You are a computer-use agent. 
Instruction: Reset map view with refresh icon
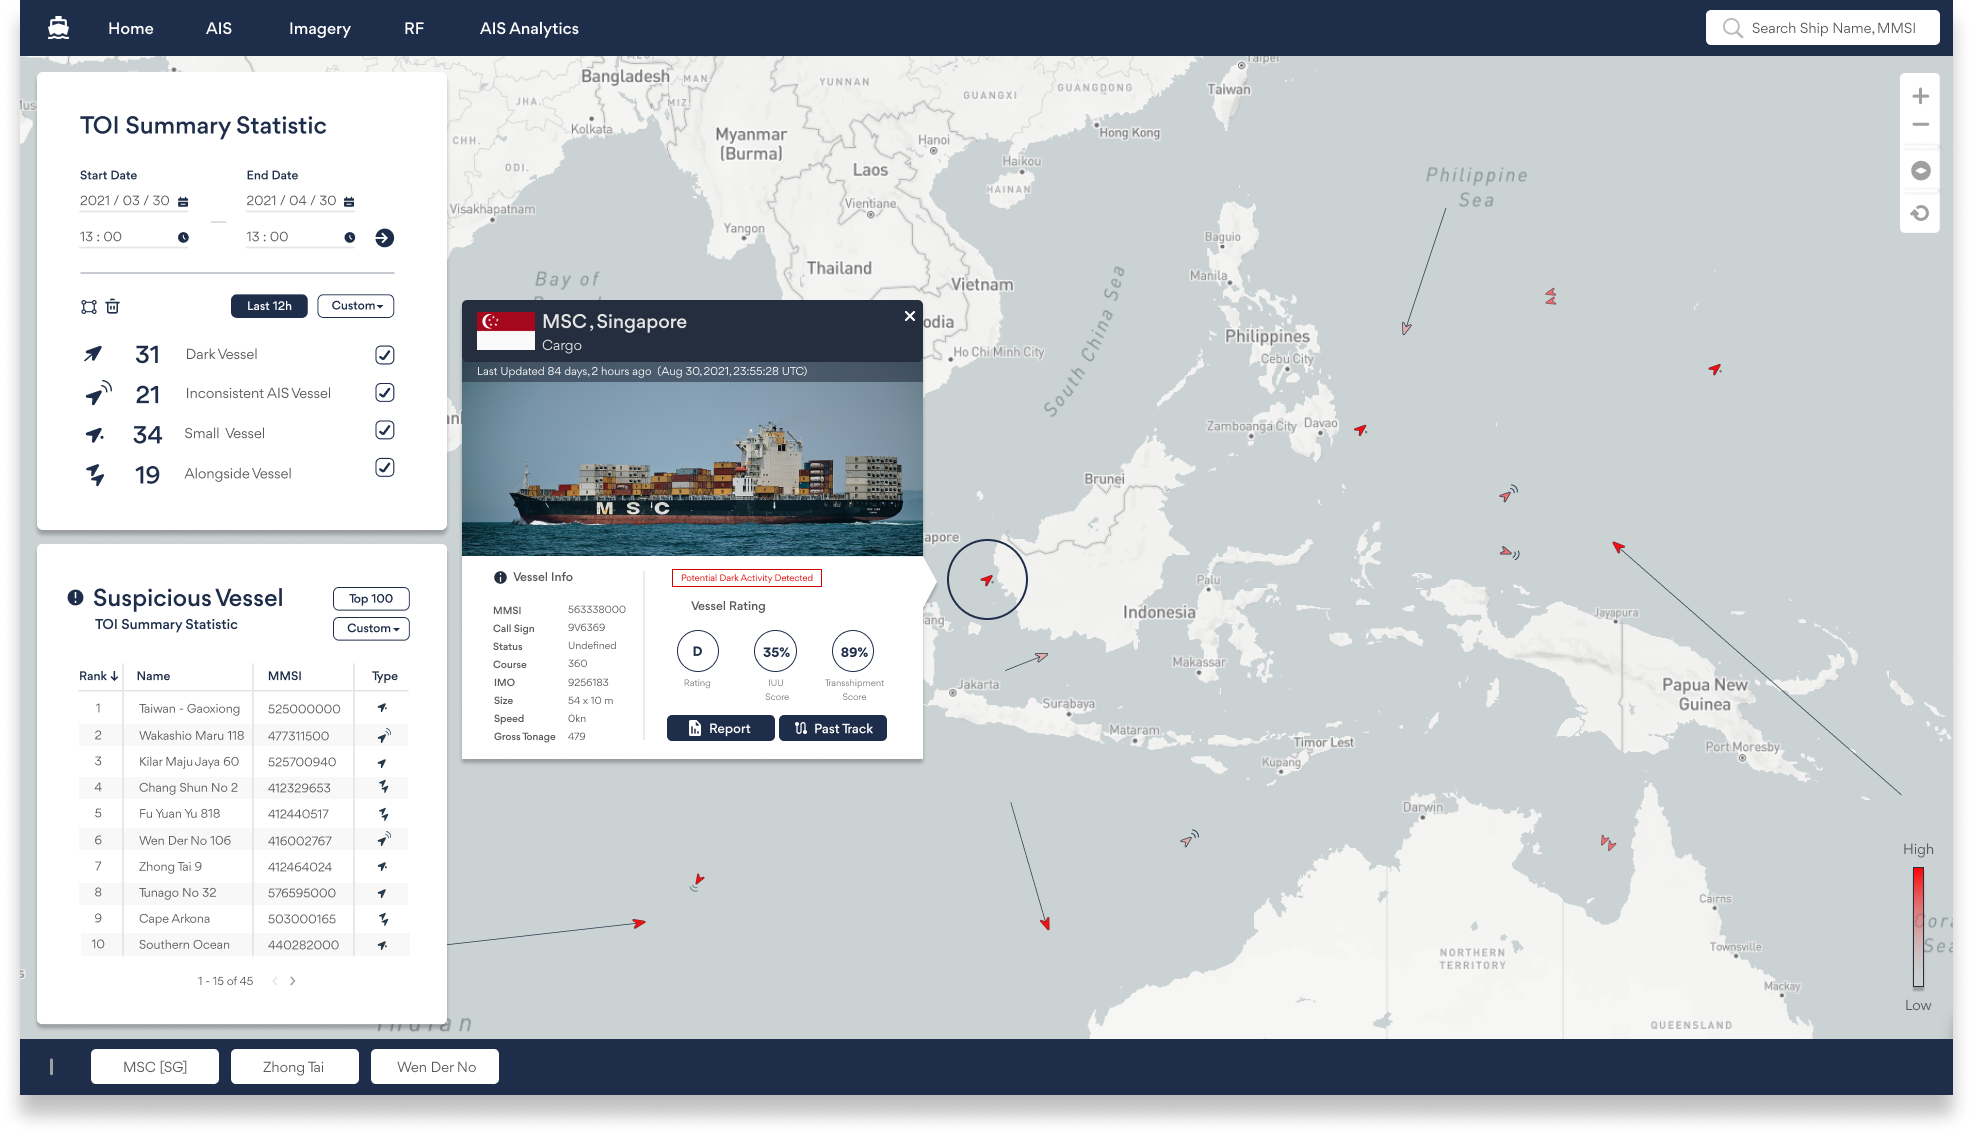[x=1920, y=213]
